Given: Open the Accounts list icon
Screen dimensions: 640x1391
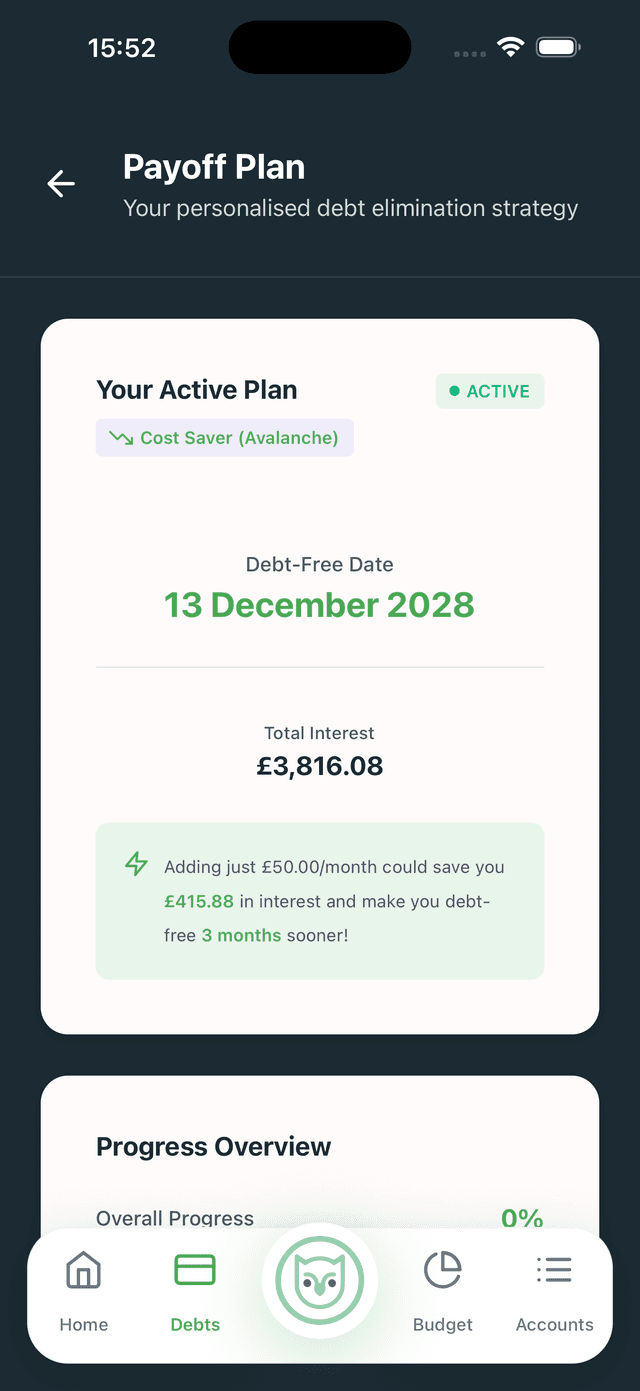Looking at the screenshot, I should tap(554, 1271).
